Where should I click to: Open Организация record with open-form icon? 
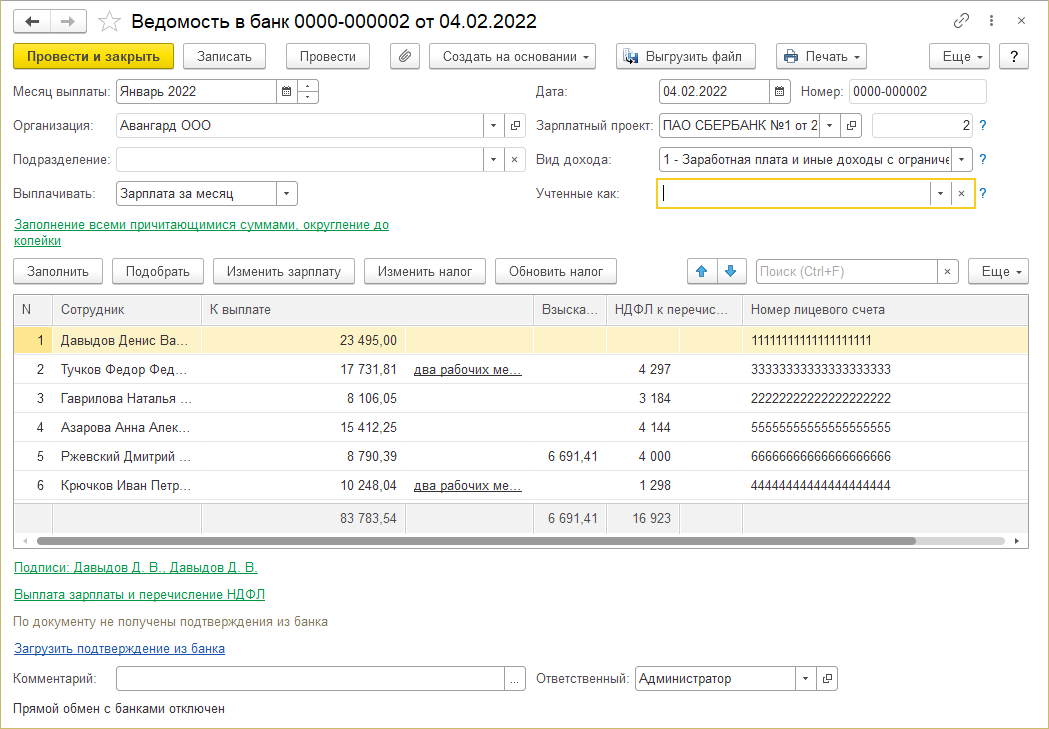(516, 126)
